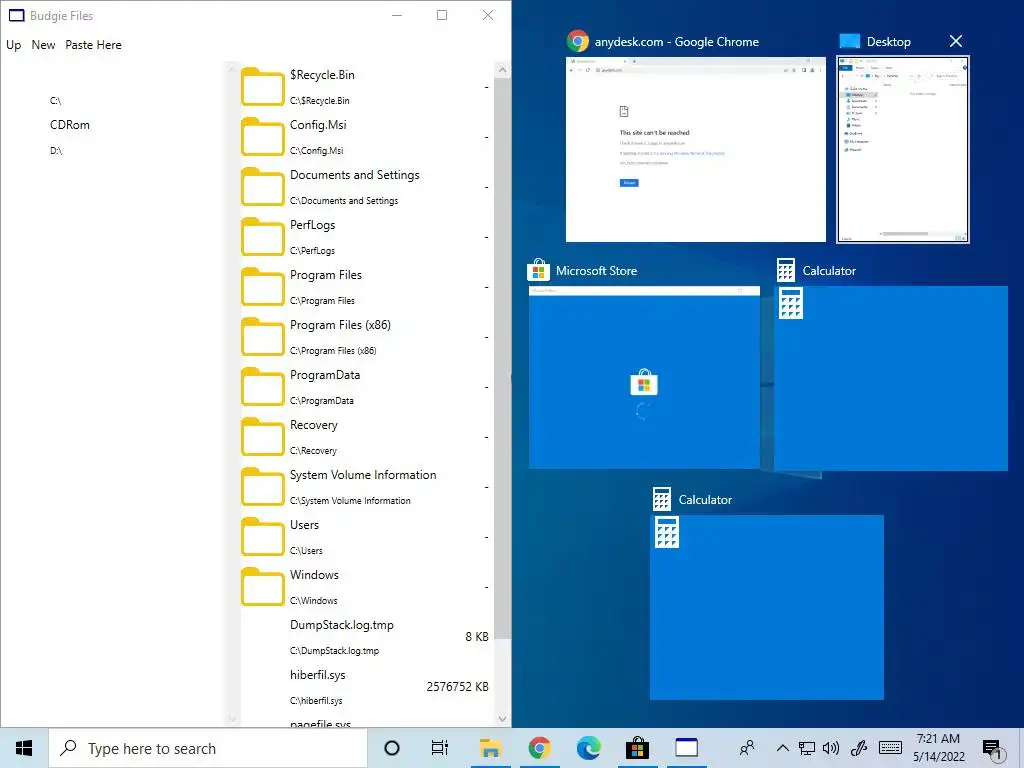Open the Program Files (x86) folder icon
The width and height of the screenshot is (1024, 768).
[x=263, y=338]
